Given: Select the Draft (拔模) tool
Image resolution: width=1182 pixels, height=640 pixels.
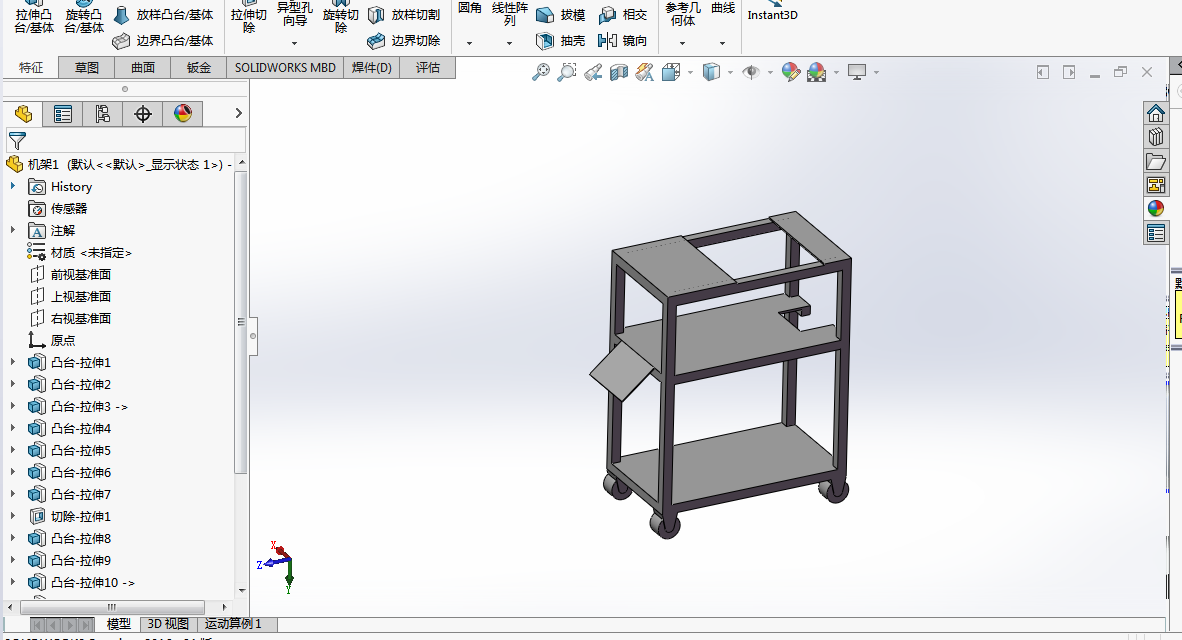Looking at the screenshot, I should coord(560,14).
